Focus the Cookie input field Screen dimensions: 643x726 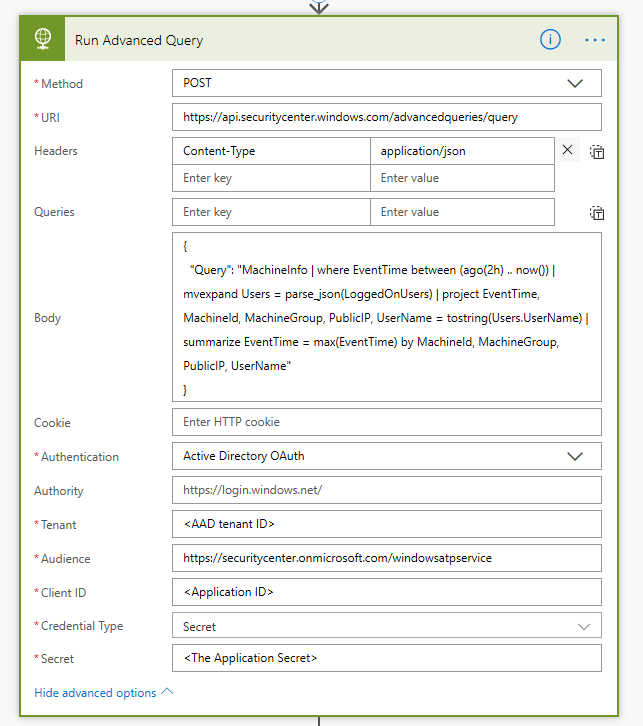[386, 422]
